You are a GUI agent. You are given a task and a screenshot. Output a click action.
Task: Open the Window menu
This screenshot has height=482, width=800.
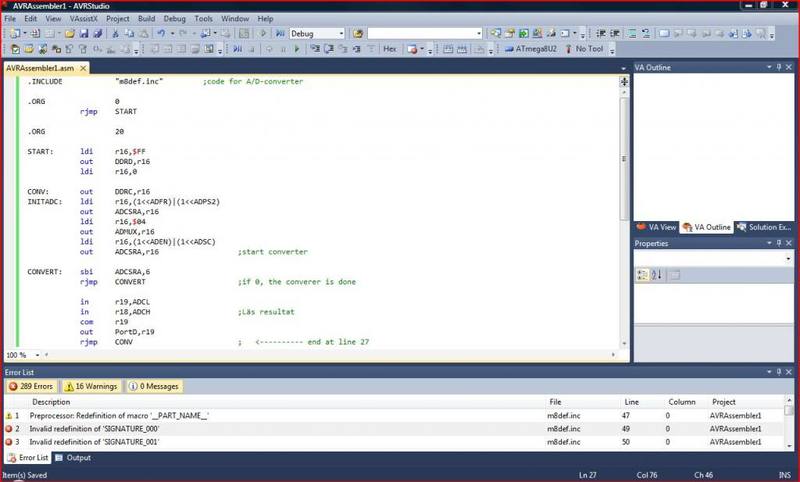[235, 19]
